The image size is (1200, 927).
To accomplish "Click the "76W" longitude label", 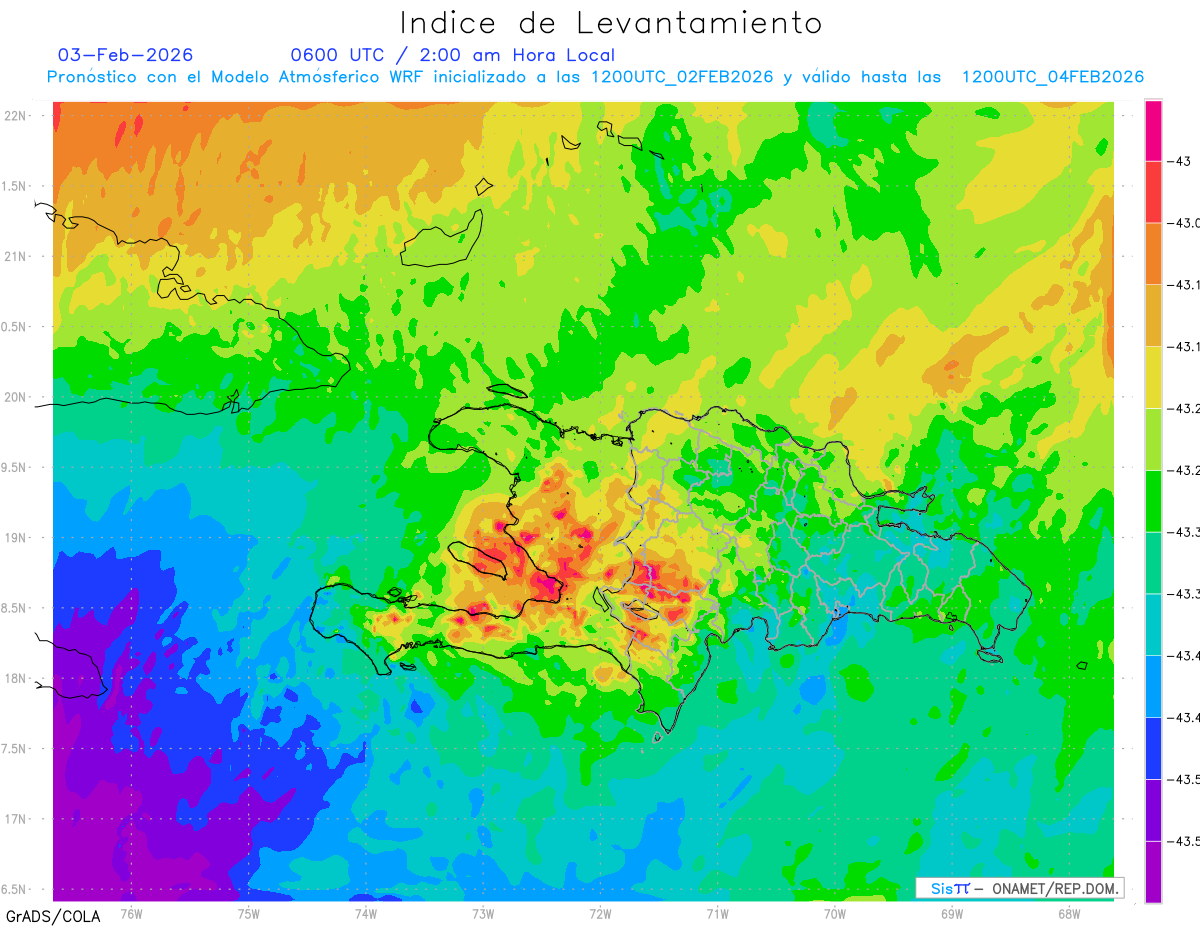I will tap(131, 913).
